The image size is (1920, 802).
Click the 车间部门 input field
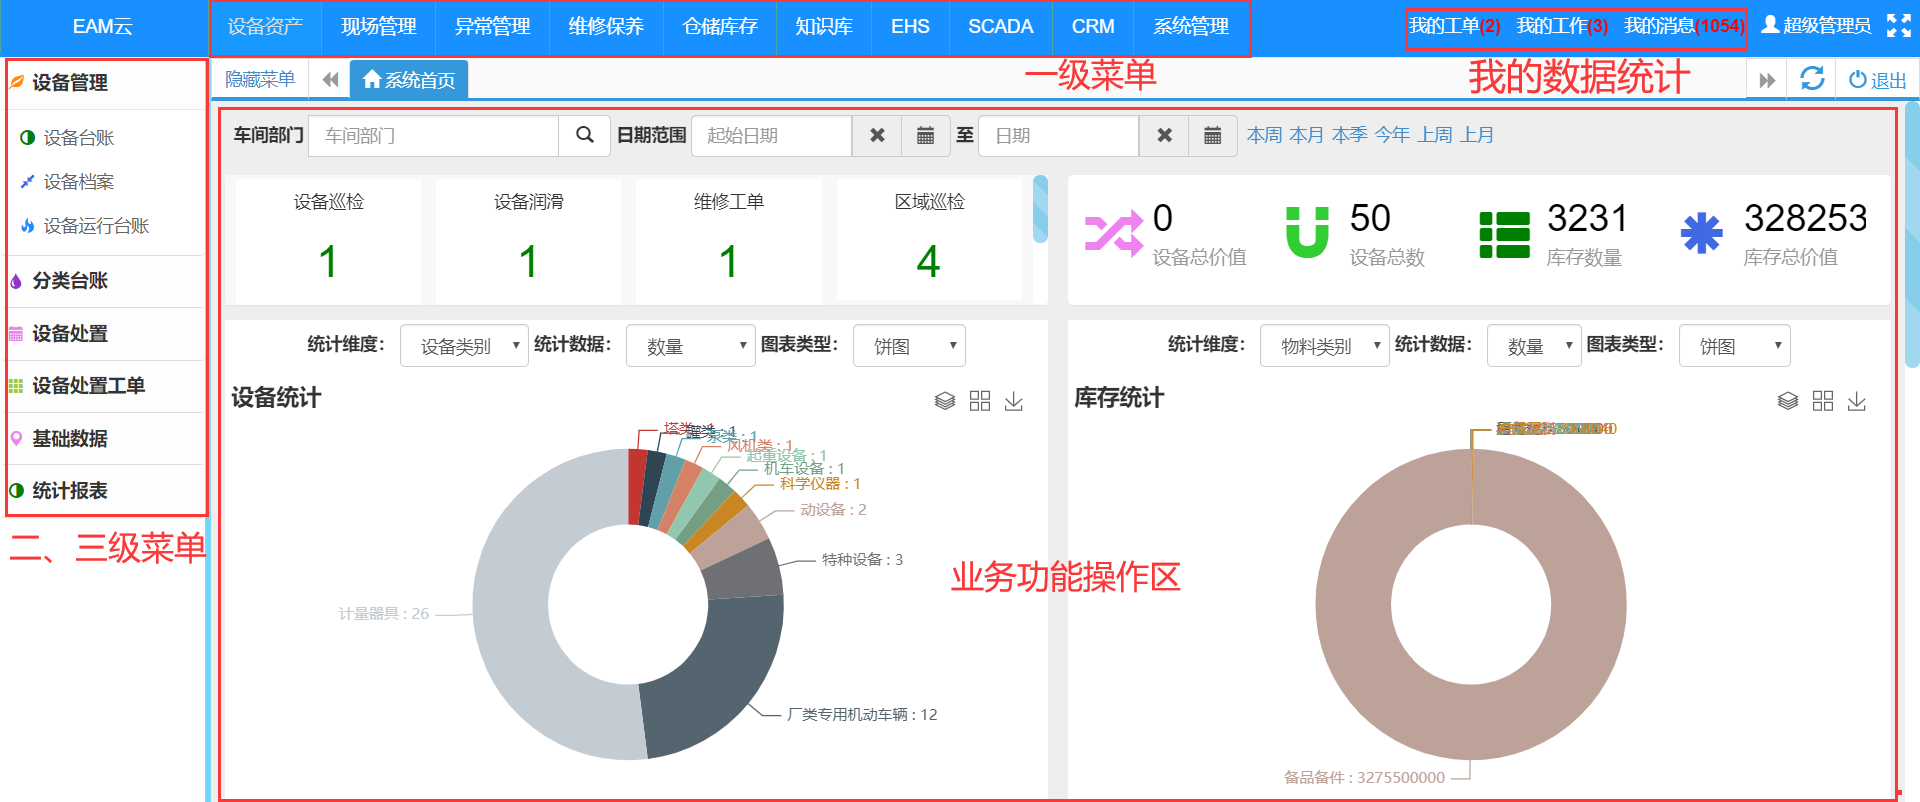pos(433,135)
